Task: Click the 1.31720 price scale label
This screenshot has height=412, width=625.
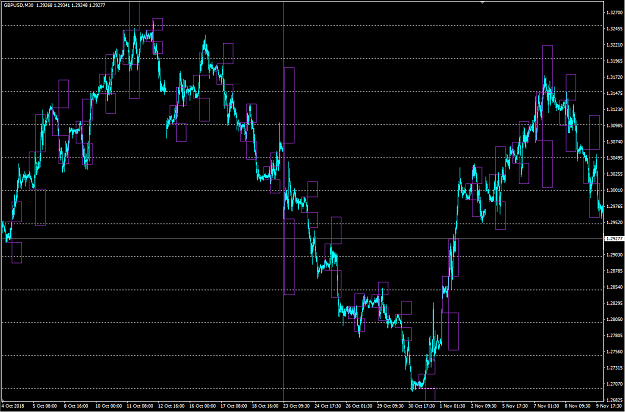Action: point(613,77)
